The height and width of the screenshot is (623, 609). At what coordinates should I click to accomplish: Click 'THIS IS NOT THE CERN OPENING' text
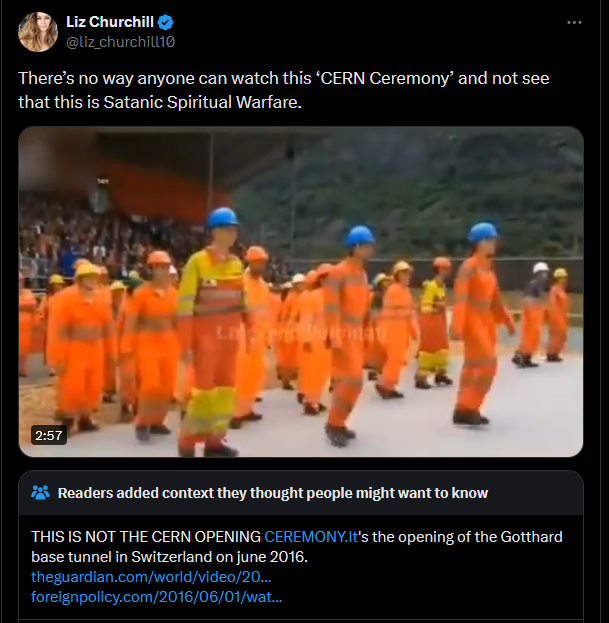146,537
